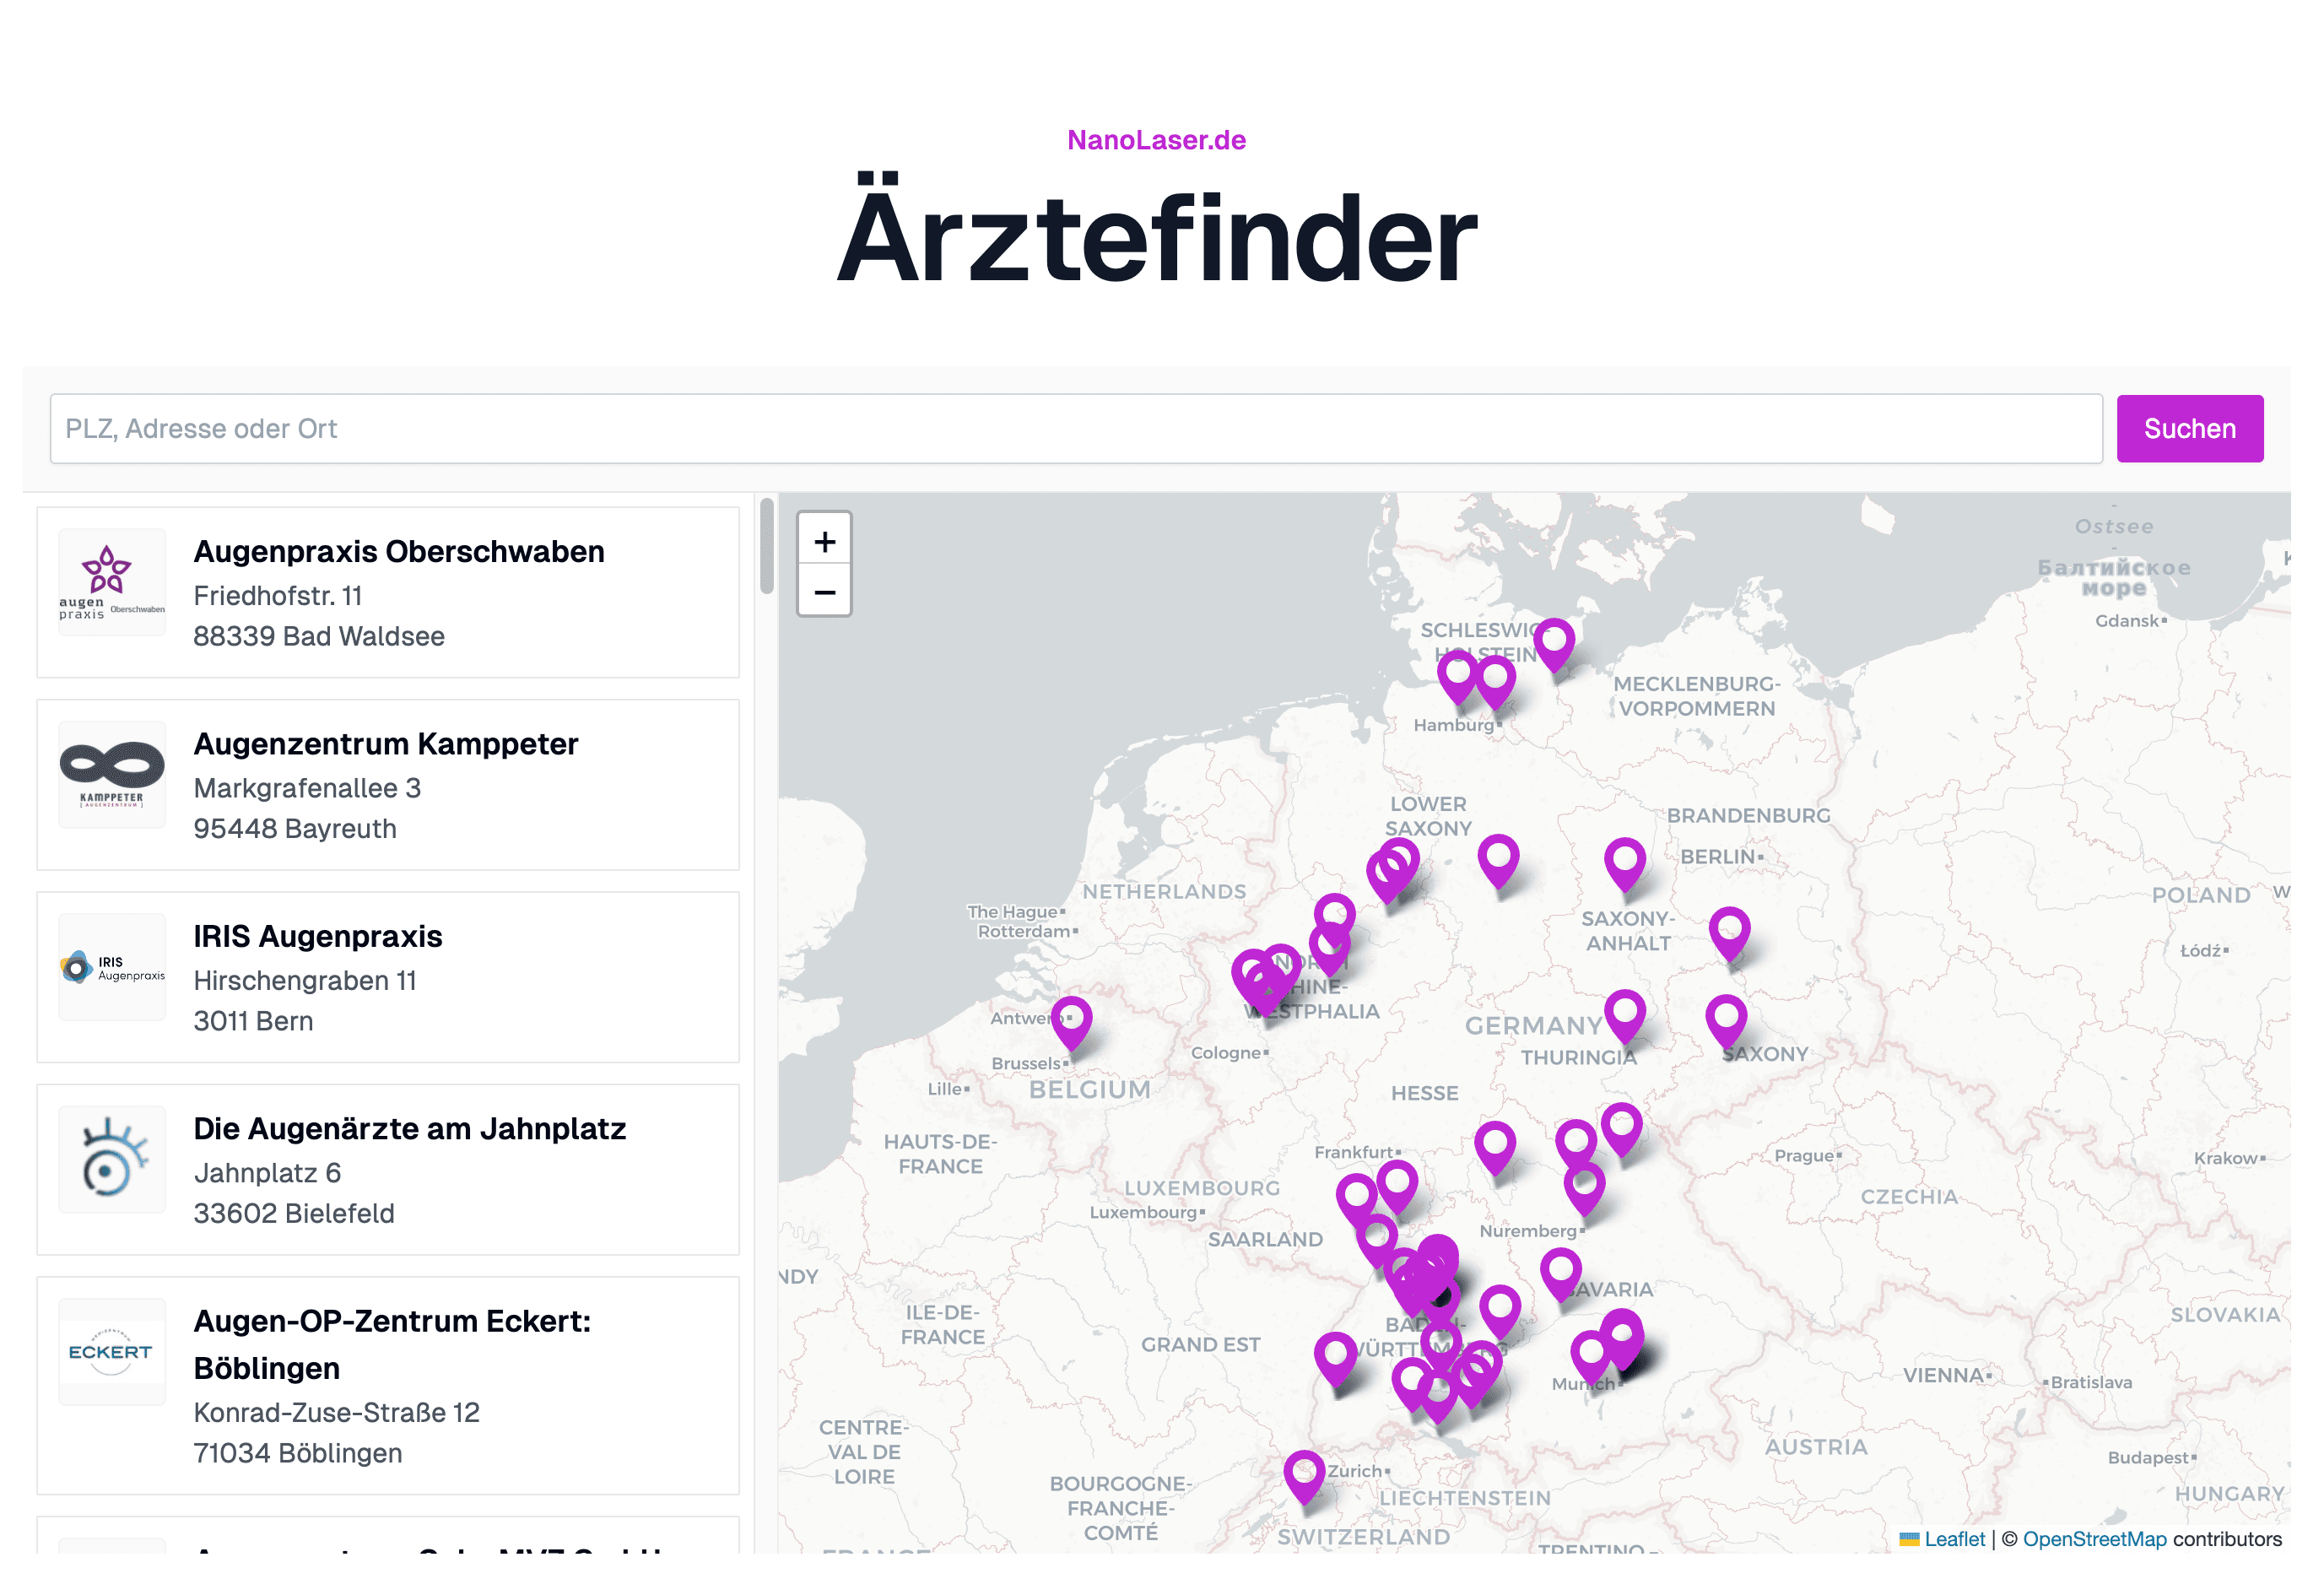Viewport: 2324px width, 1595px height.
Task: Select the pin in Grand Est near Baden border
Action: coord(1335,1358)
